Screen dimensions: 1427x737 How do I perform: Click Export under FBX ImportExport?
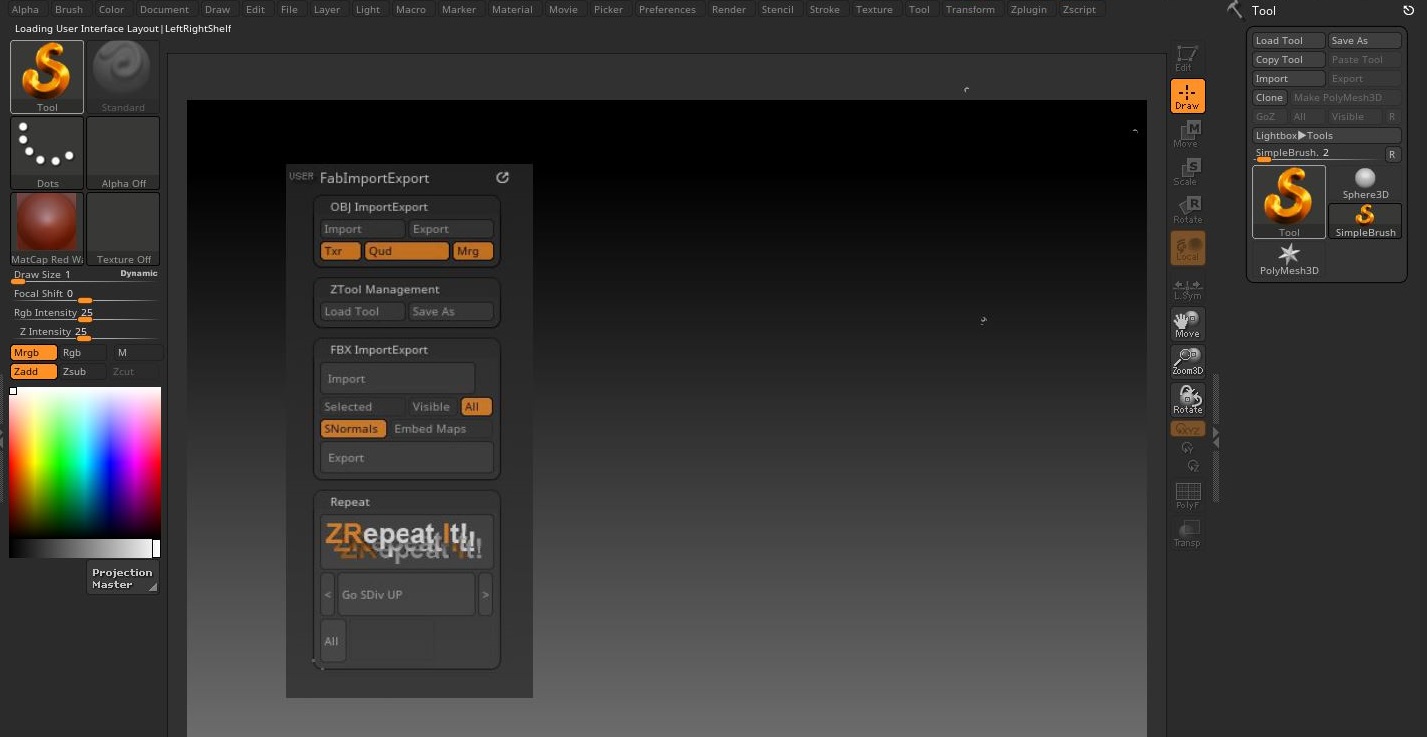[x=407, y=458]
